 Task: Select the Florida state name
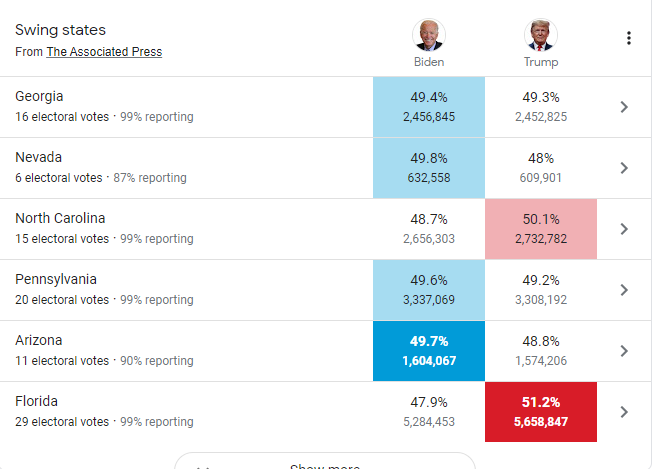click(37, 401)
